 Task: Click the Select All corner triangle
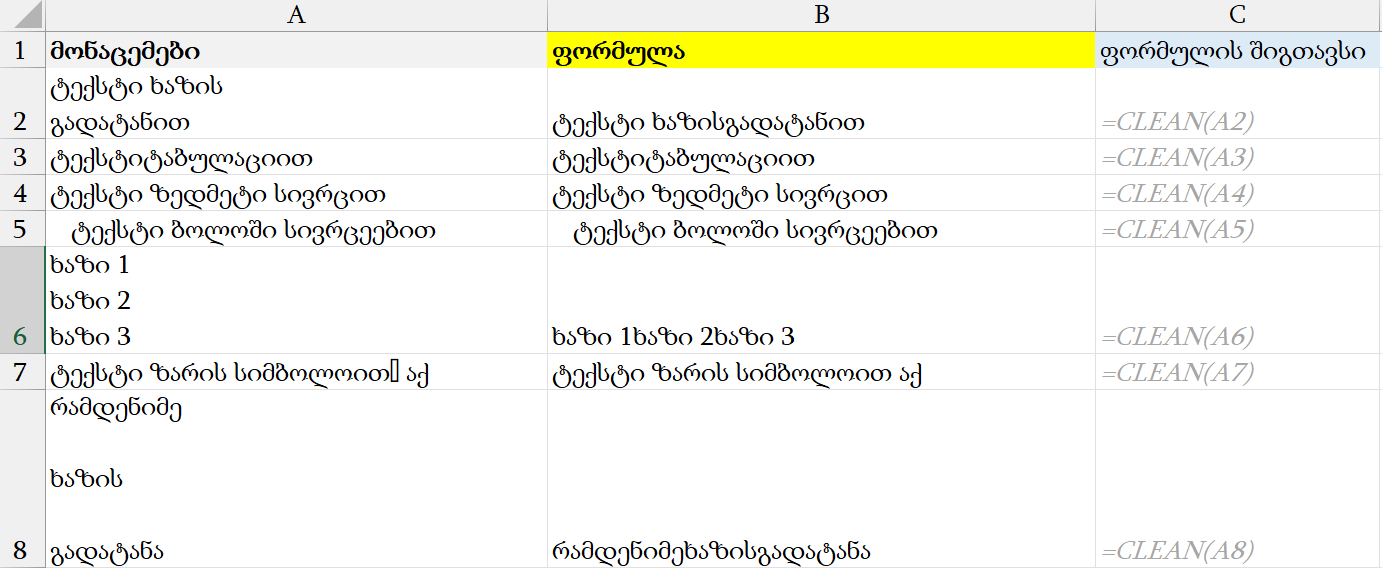[22, 15]
